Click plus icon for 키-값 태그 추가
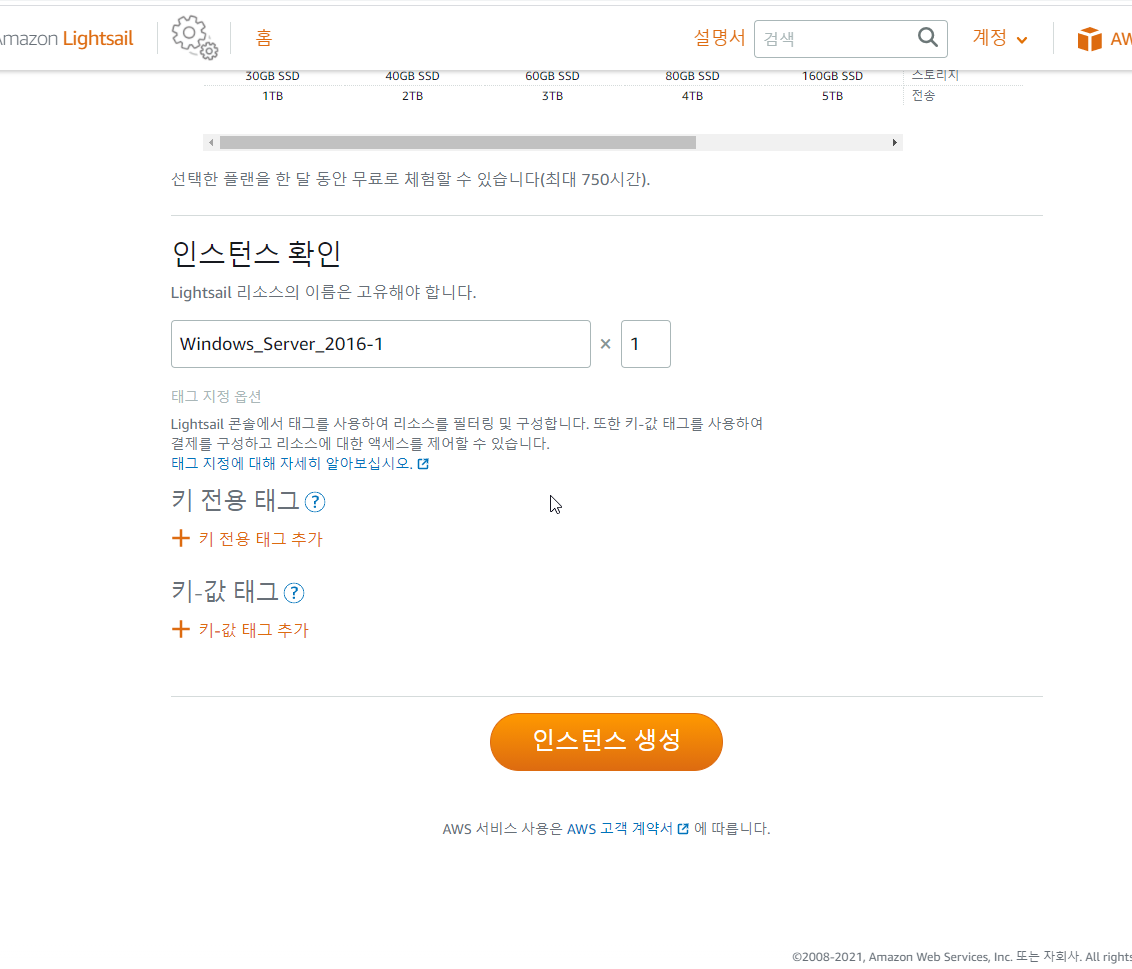 [180, 629]
